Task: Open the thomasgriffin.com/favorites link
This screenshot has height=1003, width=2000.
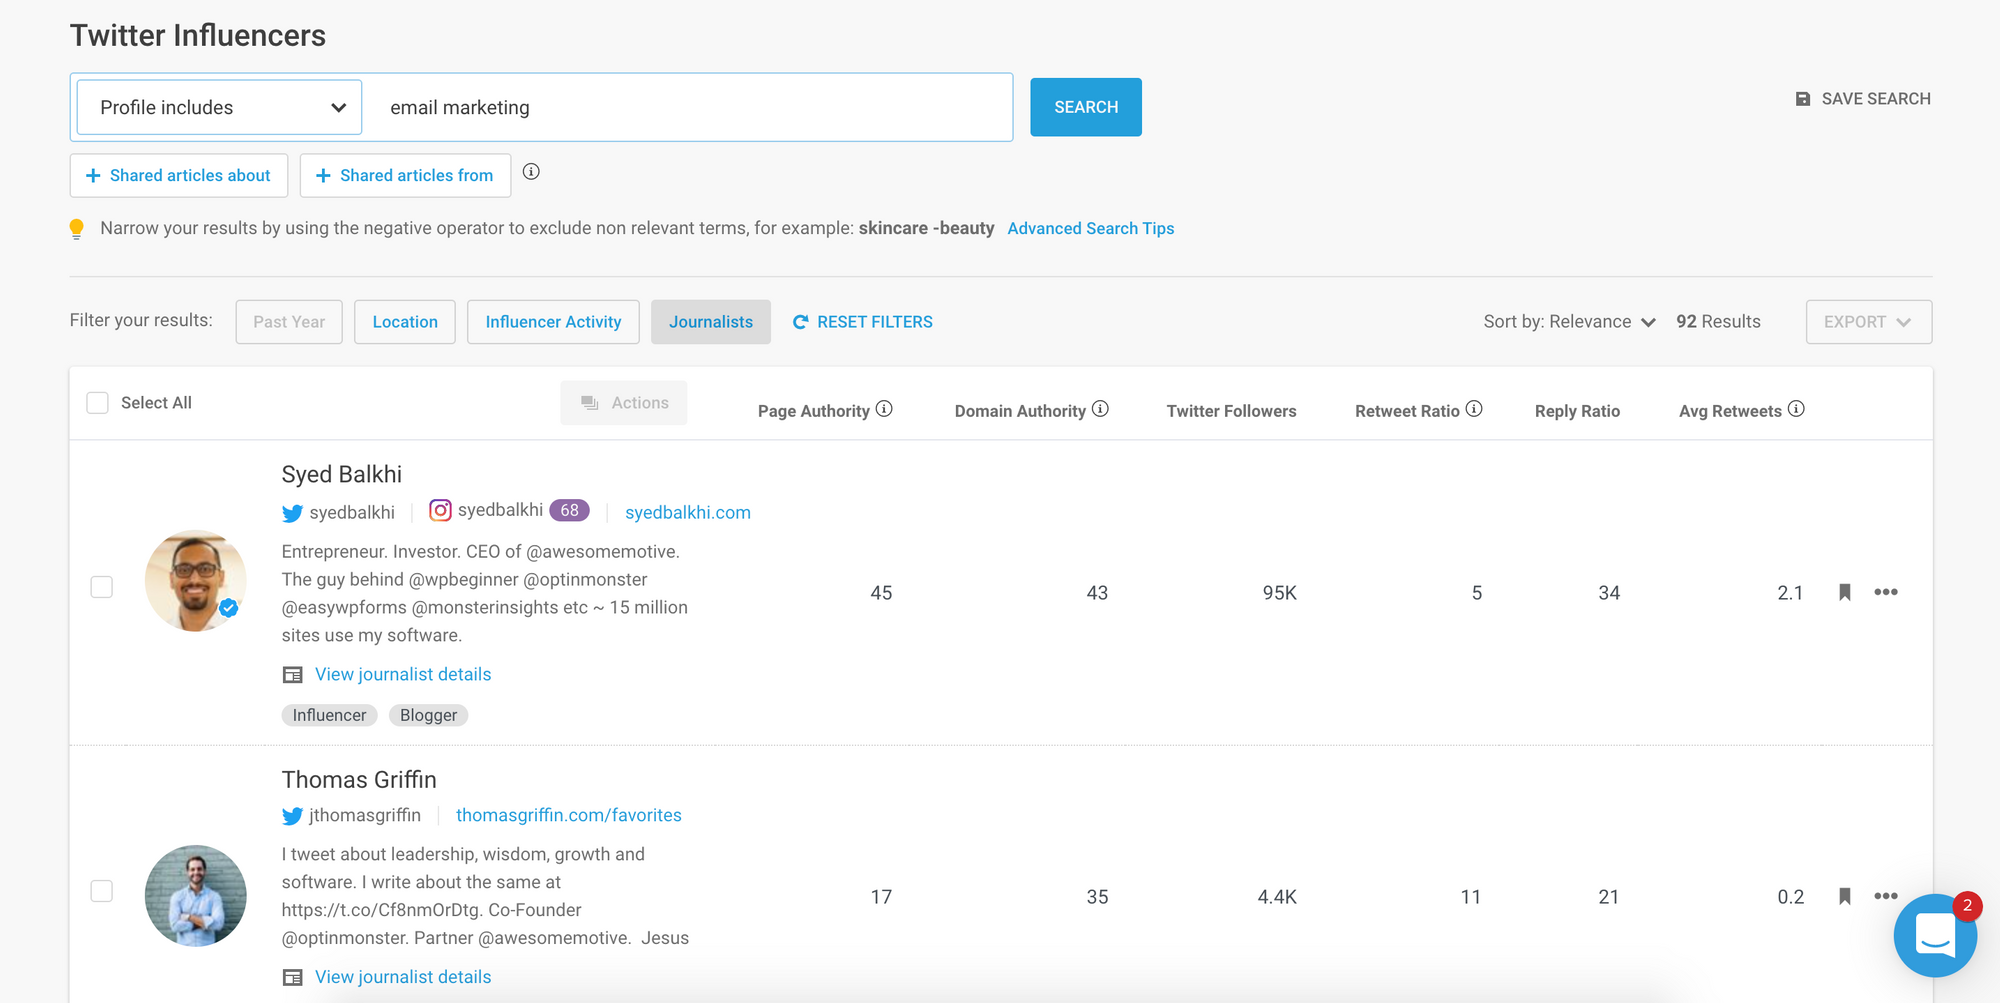Action: pyautogui.click(x=569, y=816)
